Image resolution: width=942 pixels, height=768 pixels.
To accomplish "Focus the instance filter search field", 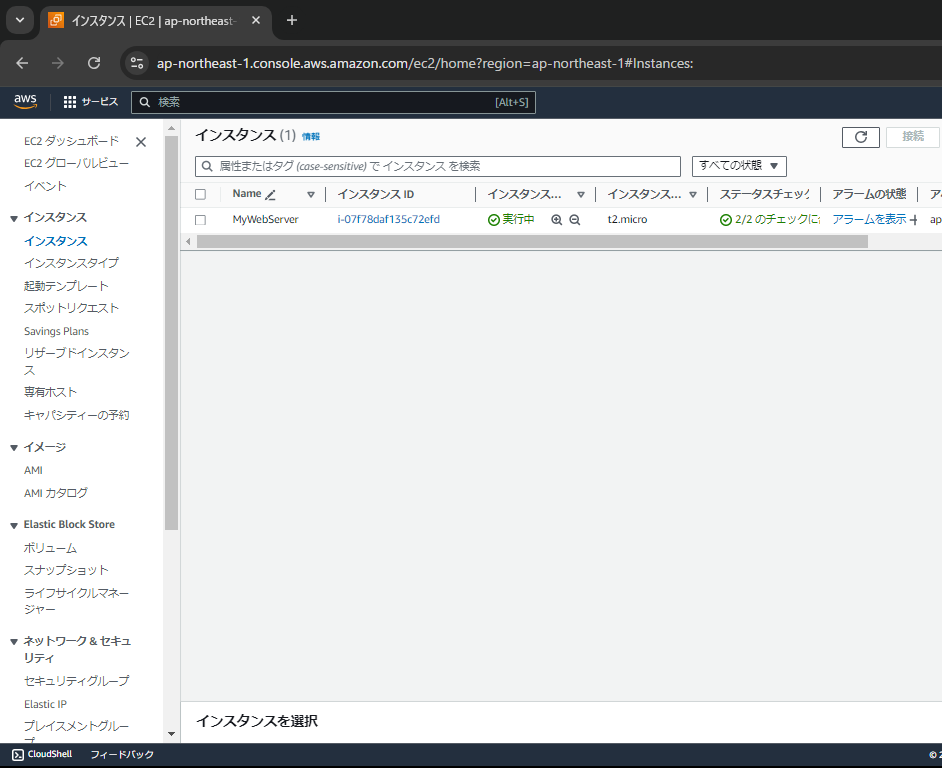I will (438, 166).
